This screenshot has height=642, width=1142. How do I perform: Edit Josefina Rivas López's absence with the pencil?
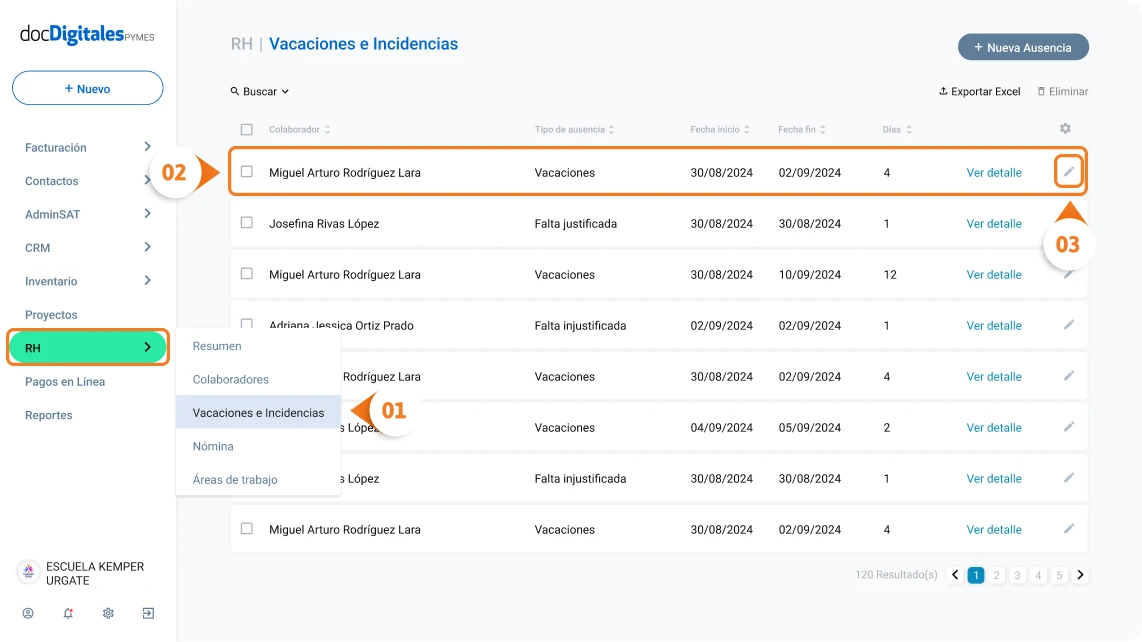pyautogui.click(x=1068, y=223)
